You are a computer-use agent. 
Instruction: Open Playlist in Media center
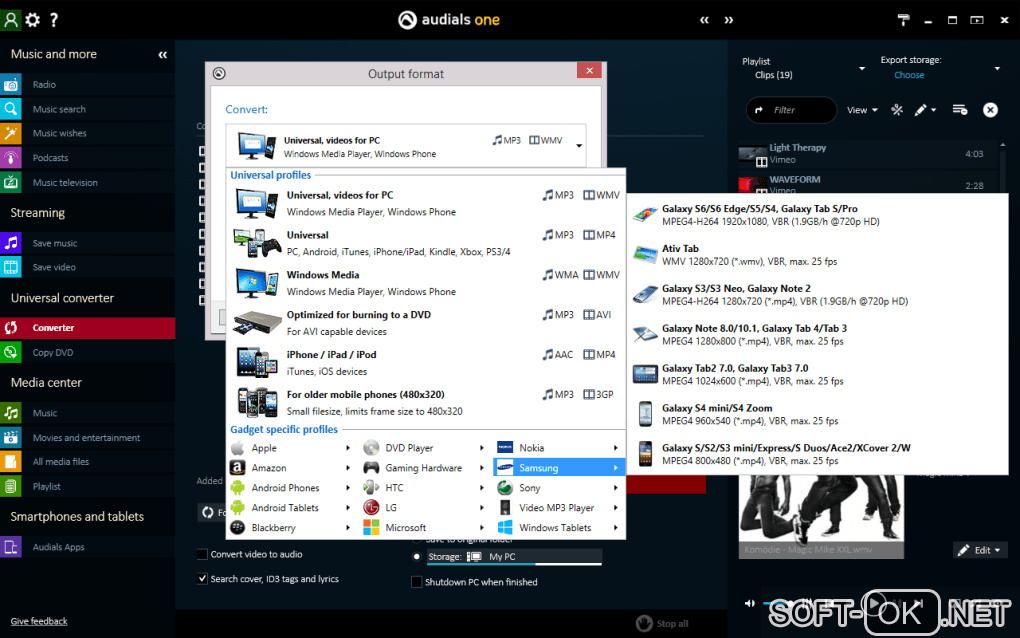(x=87, y=486)
